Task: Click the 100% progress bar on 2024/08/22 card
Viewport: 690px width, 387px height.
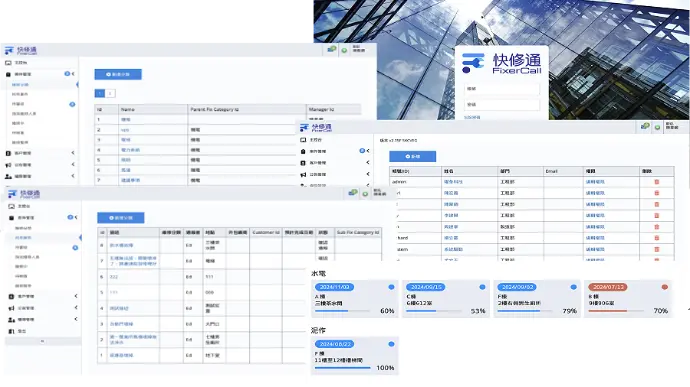Action: click(342, 368)
